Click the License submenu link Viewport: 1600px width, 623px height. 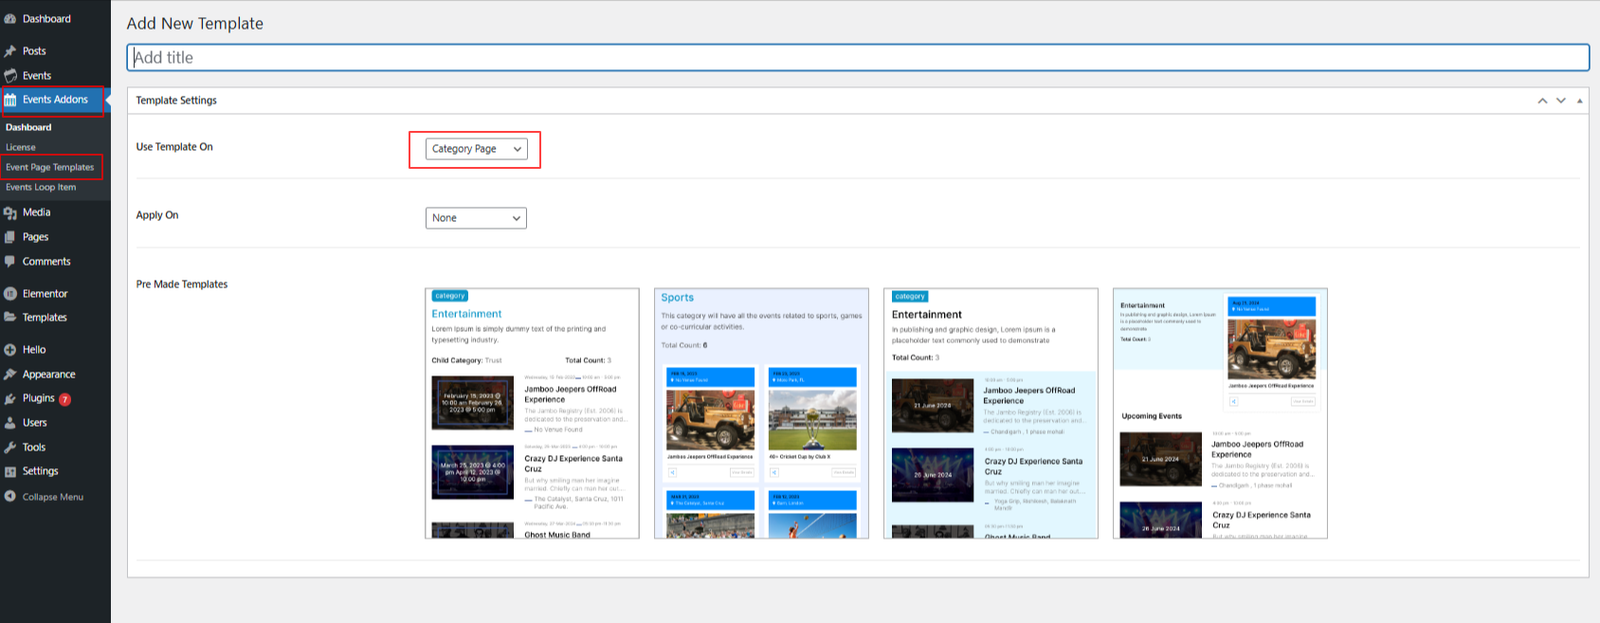[21, 148]
